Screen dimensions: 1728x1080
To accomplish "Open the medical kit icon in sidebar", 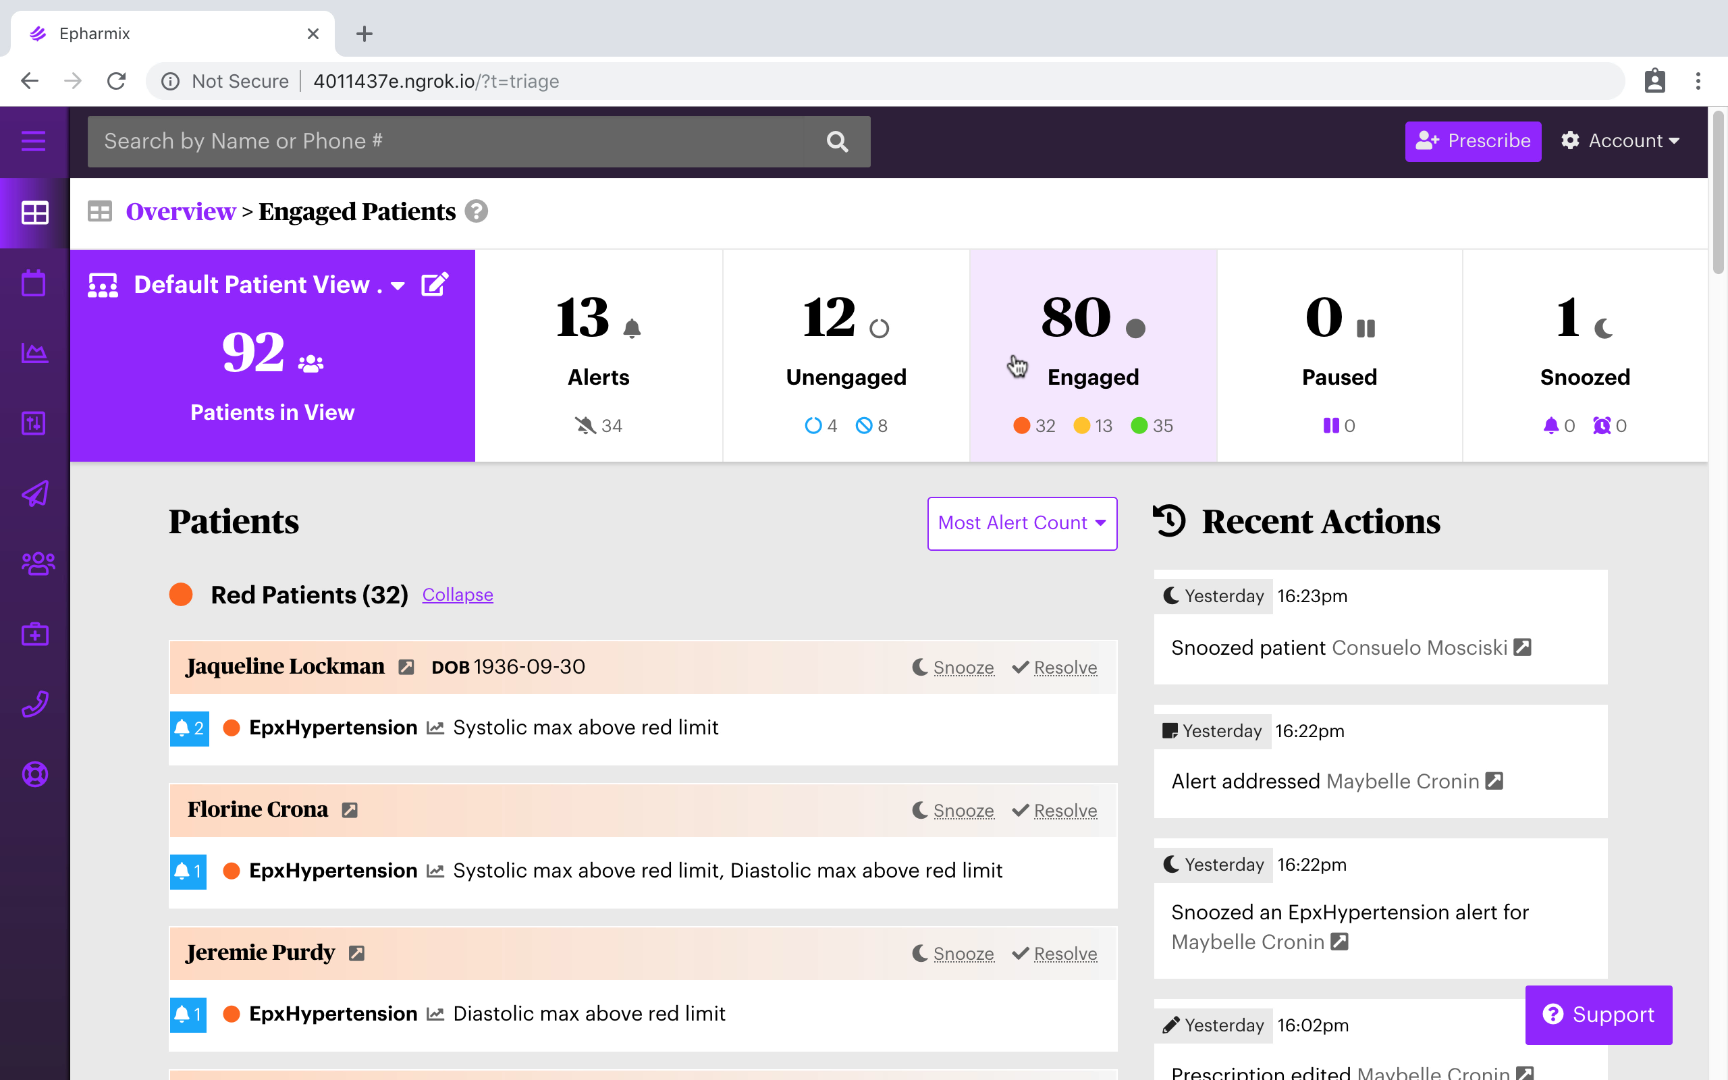I will click(x=34, y=634).
